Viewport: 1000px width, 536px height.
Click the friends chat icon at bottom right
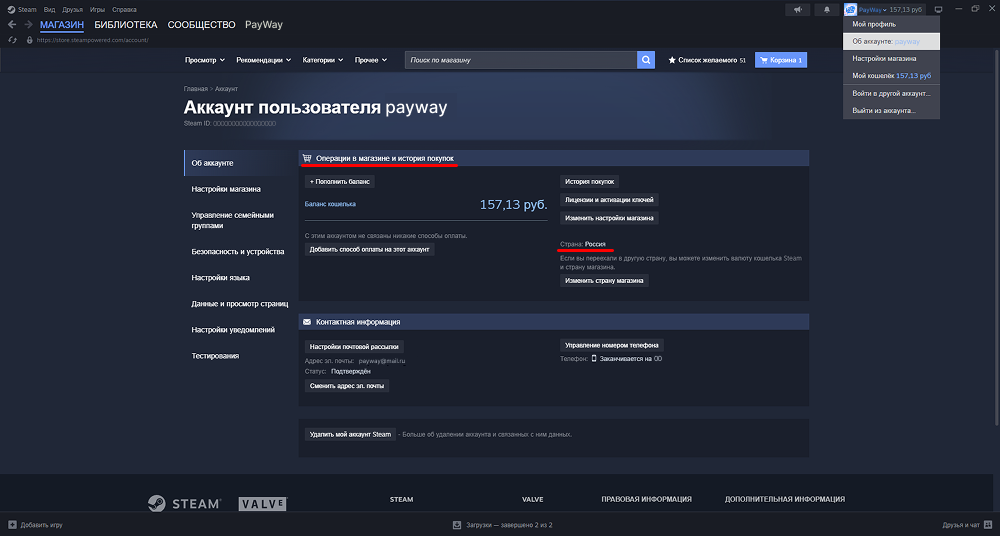[x=989, y=525]
